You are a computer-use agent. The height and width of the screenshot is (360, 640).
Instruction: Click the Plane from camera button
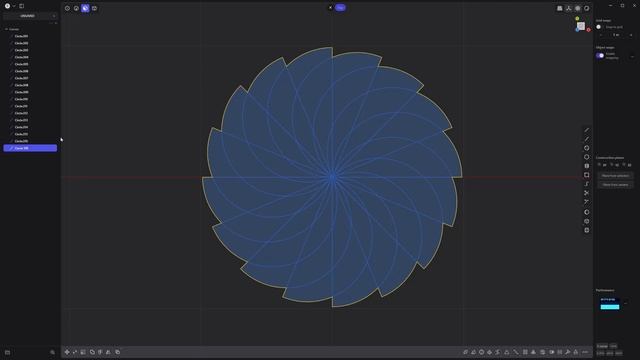(x=616, y=185)
